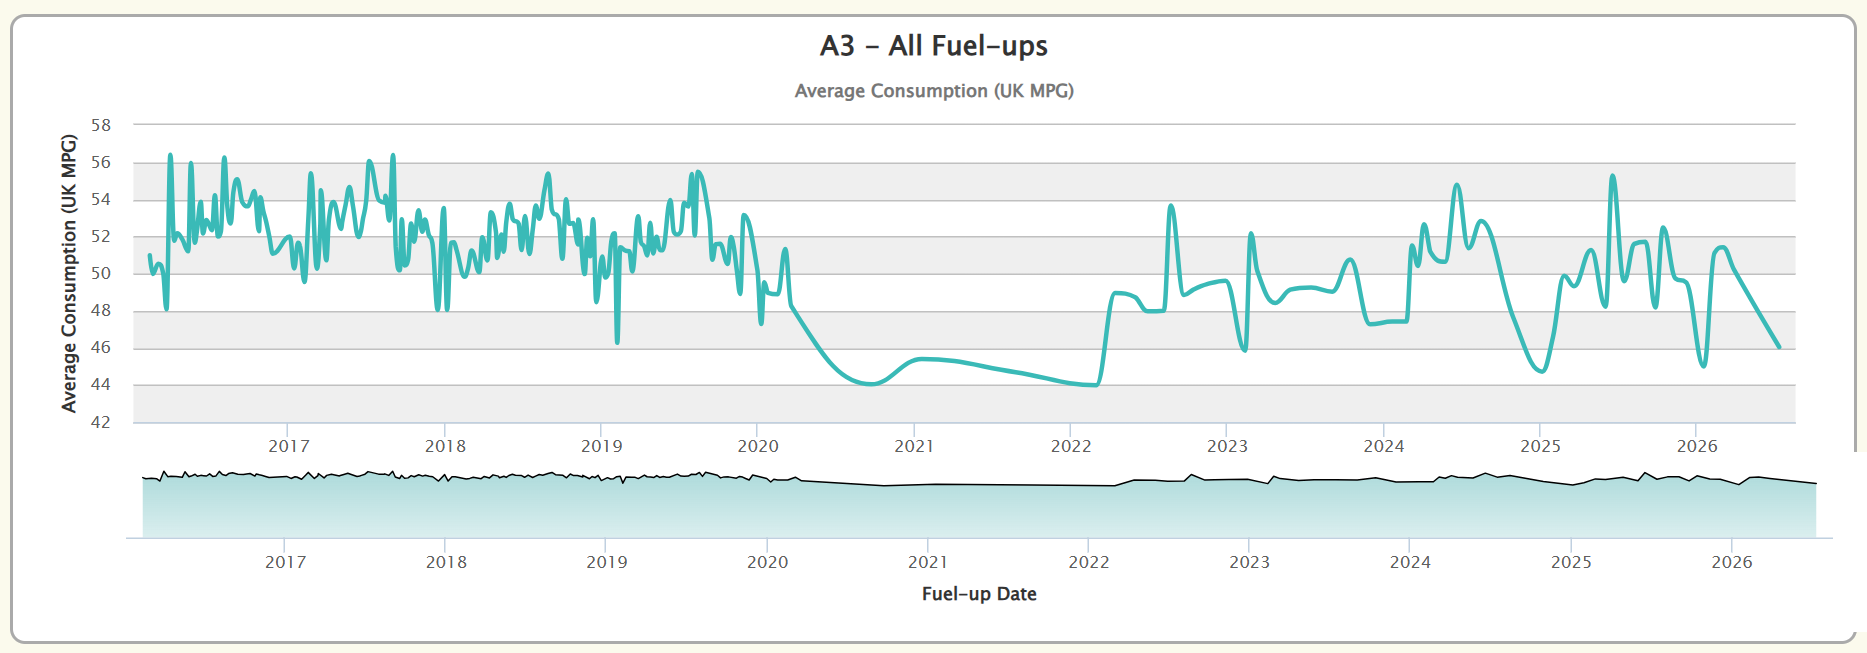Click the 2022 label on the navigator axis

click(1089, 562)
